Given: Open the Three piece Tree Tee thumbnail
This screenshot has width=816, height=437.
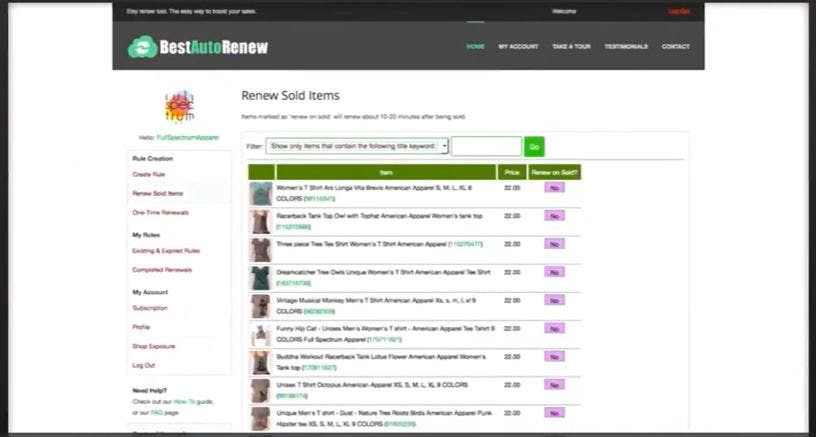Looking at the screenshot, I should [x=260, y=250].
